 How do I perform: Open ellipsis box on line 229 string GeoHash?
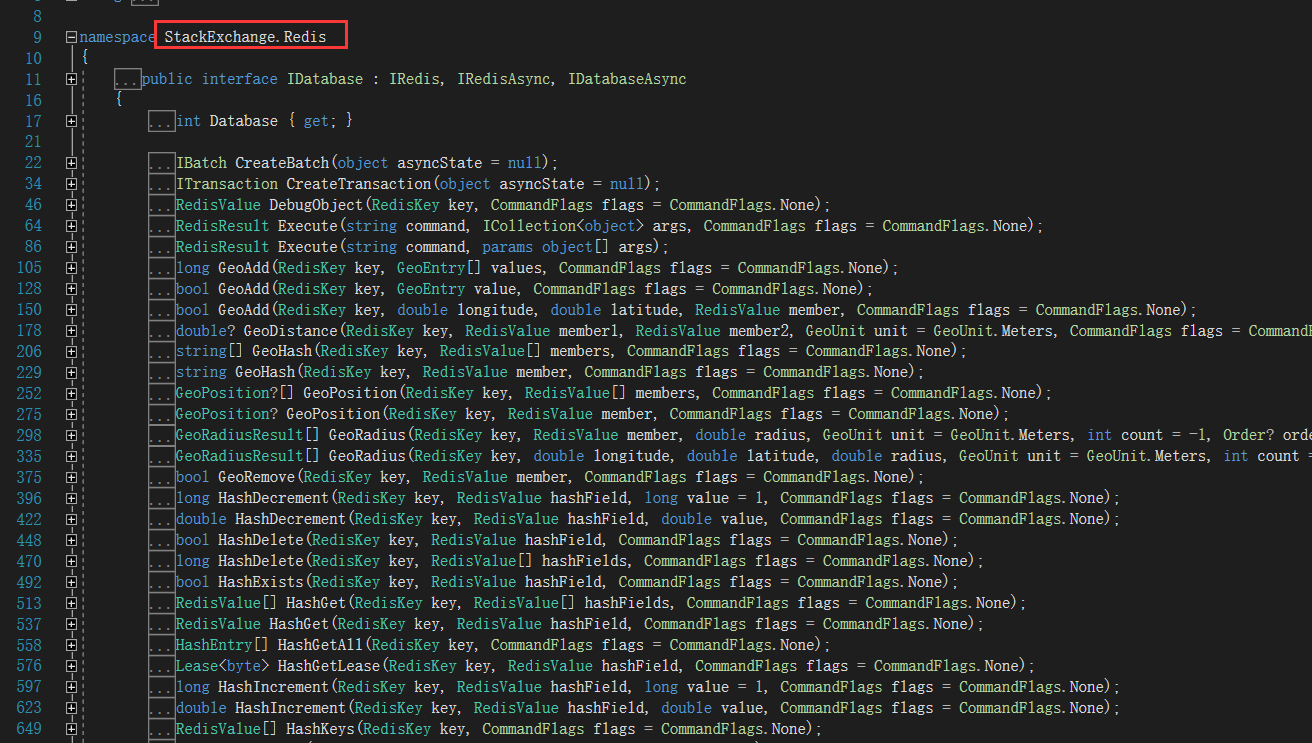(161, 373)
